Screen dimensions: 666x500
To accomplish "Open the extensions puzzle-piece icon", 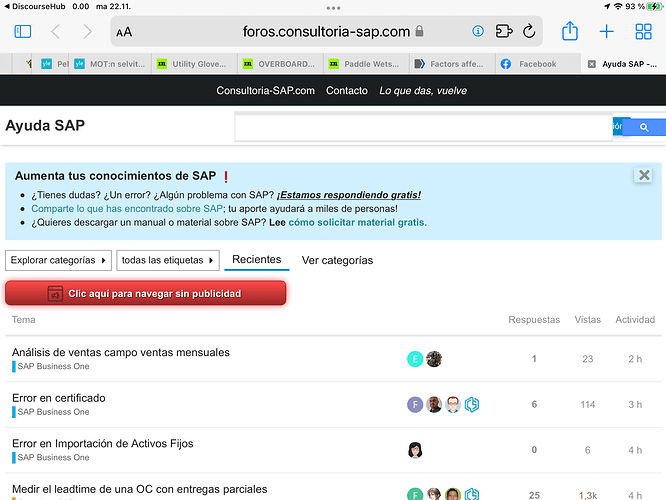I will tap(504, 31).
